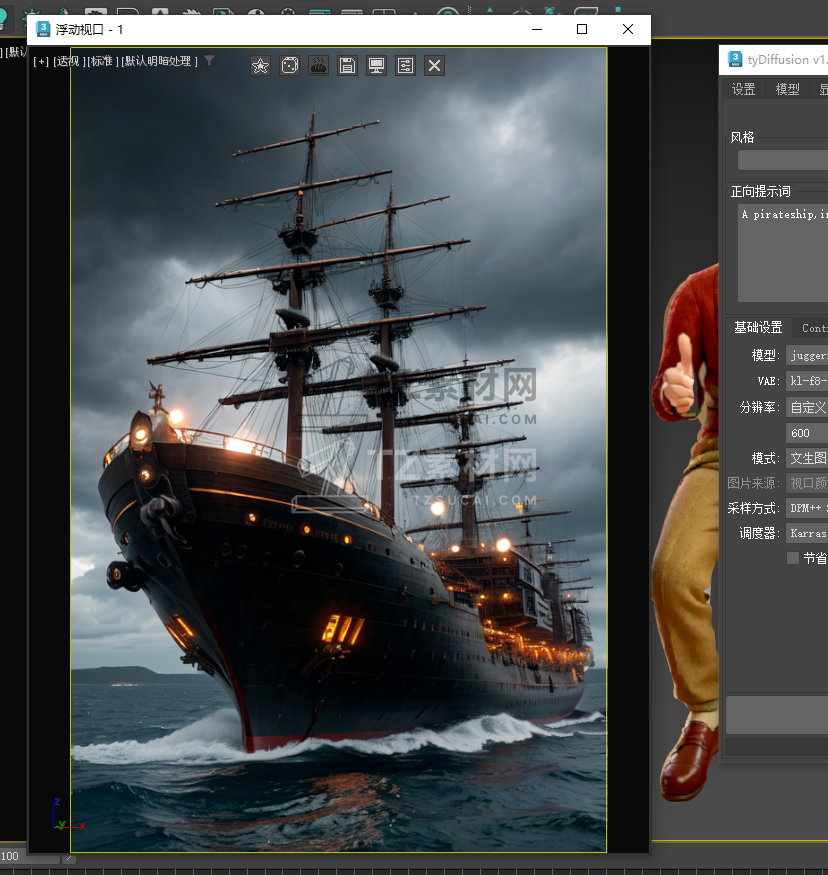Click the monitor display icon in viewport toolbar

[377, 66]
